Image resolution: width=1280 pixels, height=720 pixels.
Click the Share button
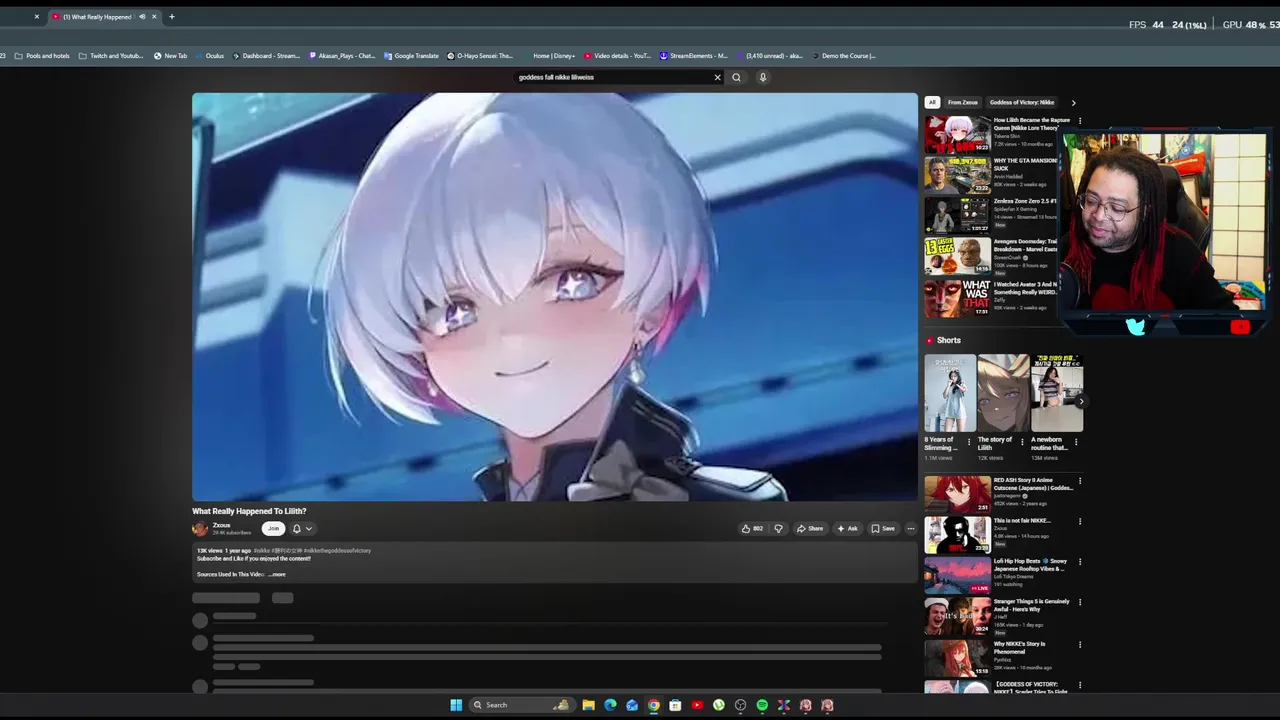coord(810,529)
